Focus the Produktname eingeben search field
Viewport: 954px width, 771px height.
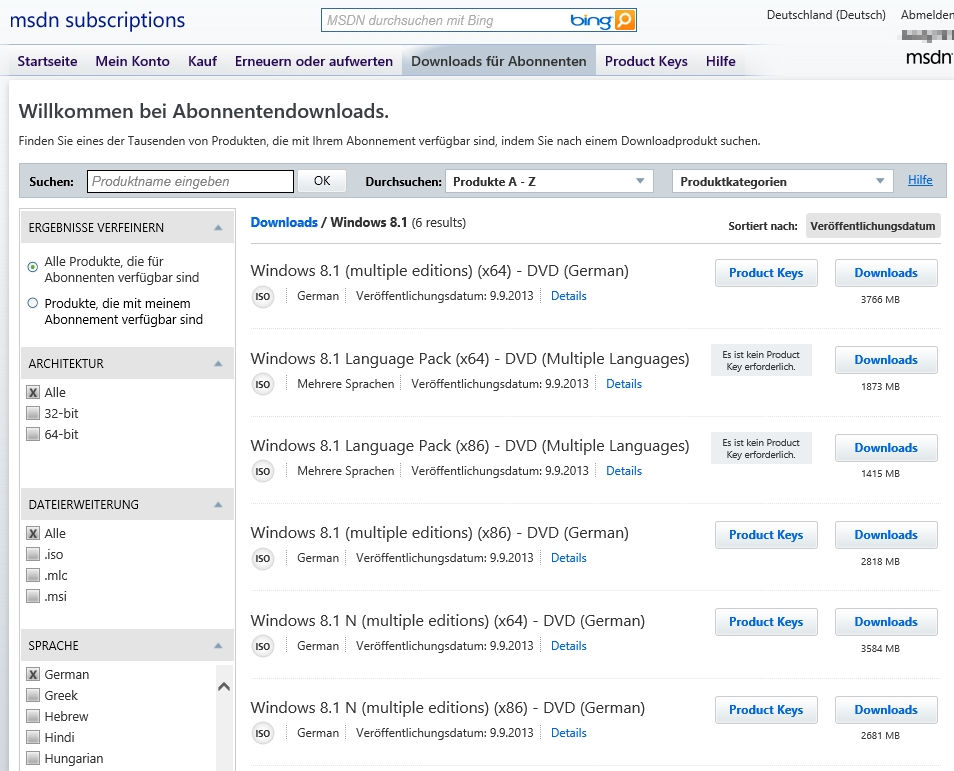(x=190, y=181)
